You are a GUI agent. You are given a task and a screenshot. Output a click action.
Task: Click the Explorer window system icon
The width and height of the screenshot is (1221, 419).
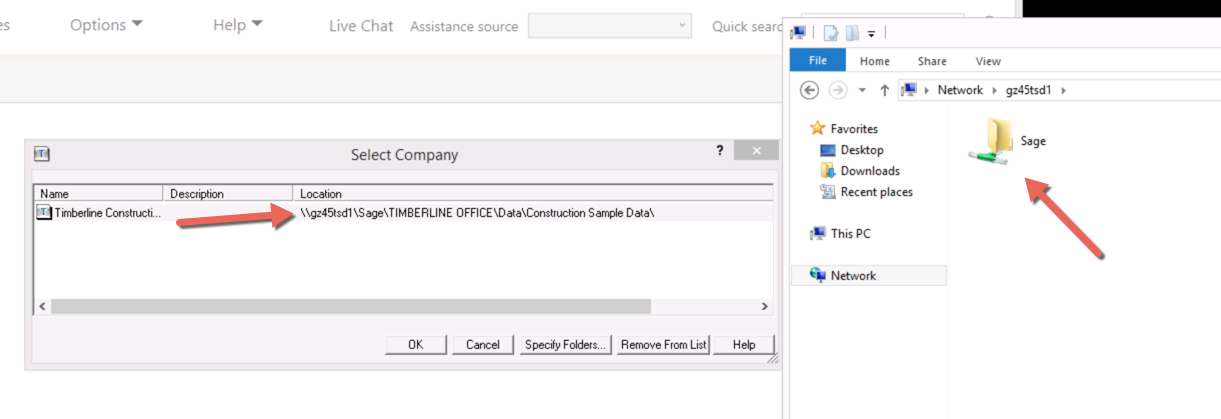(x=799, y=33)
